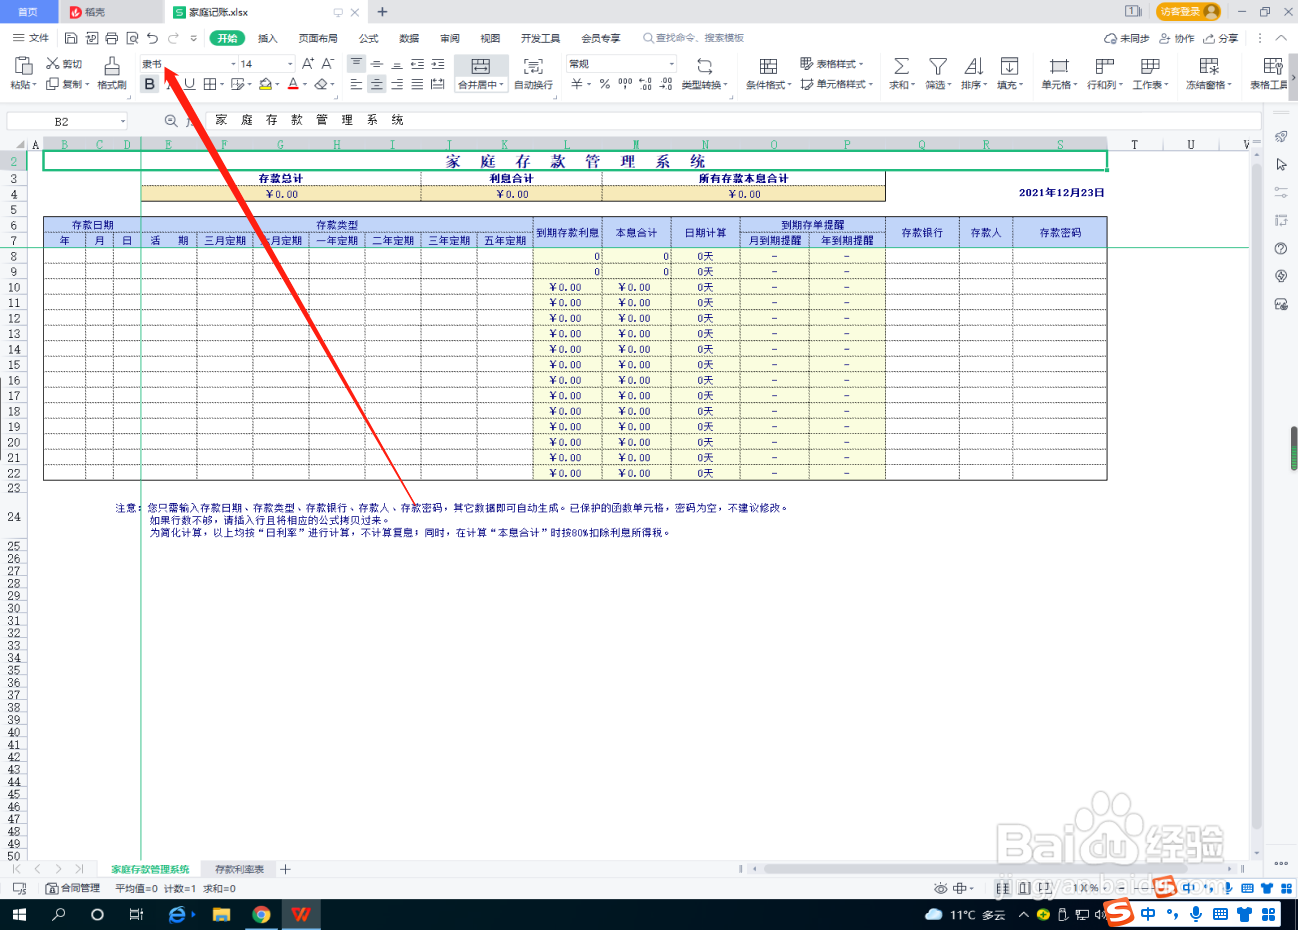
Task: Switch to the Page Layout (页面布局) tab
Action: [x=318, y=38]
